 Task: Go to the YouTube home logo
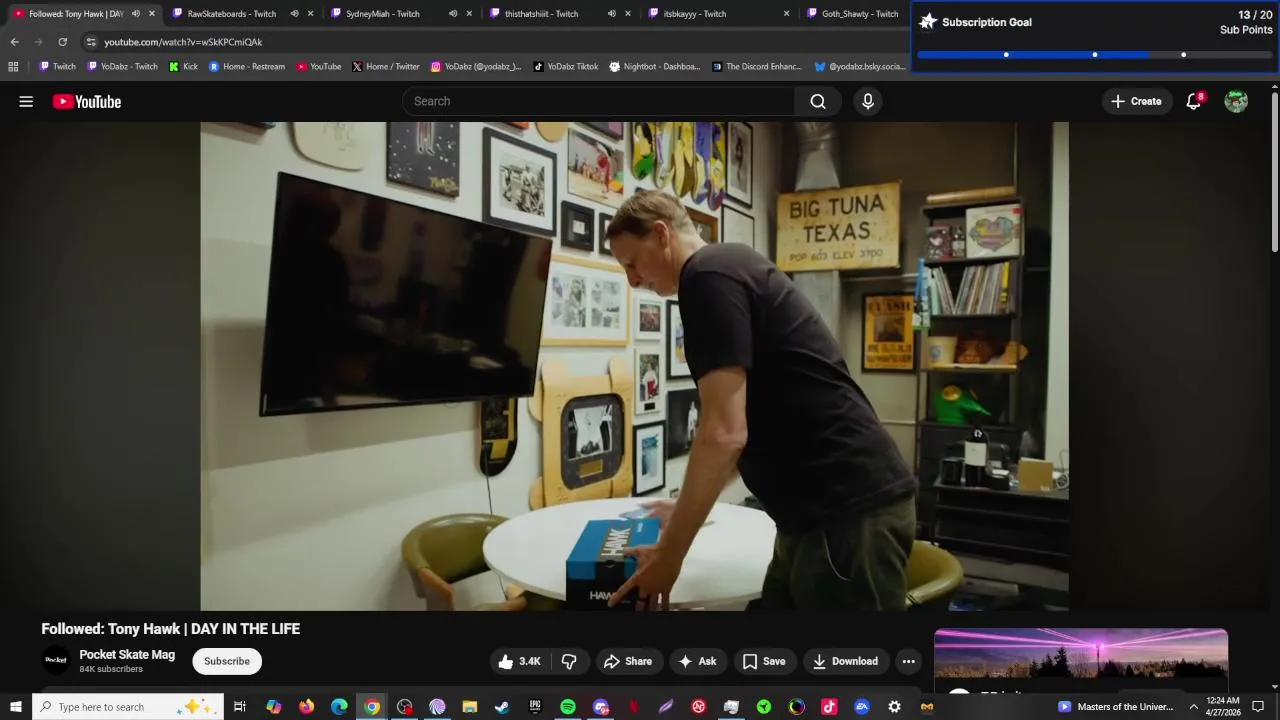(87, 101)
